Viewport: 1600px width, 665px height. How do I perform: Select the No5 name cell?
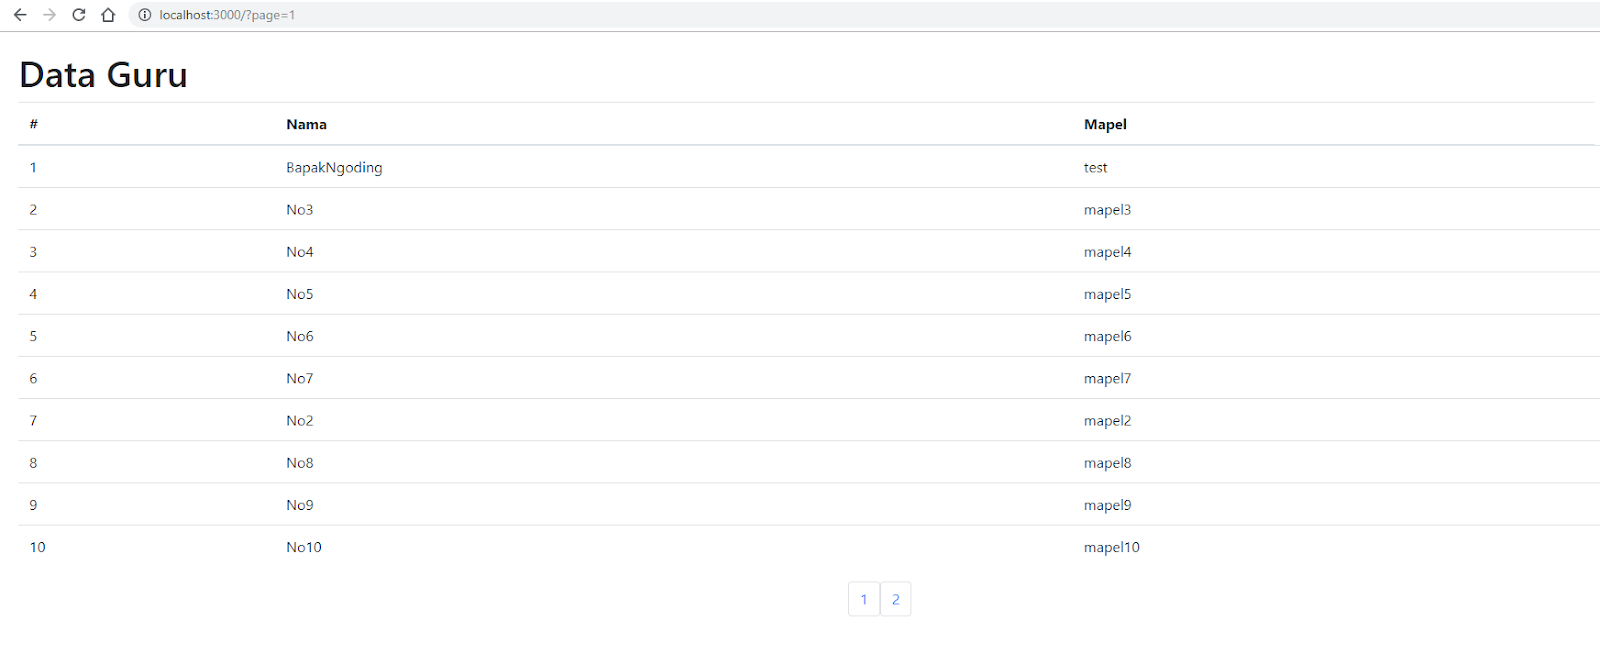point(300,294)
